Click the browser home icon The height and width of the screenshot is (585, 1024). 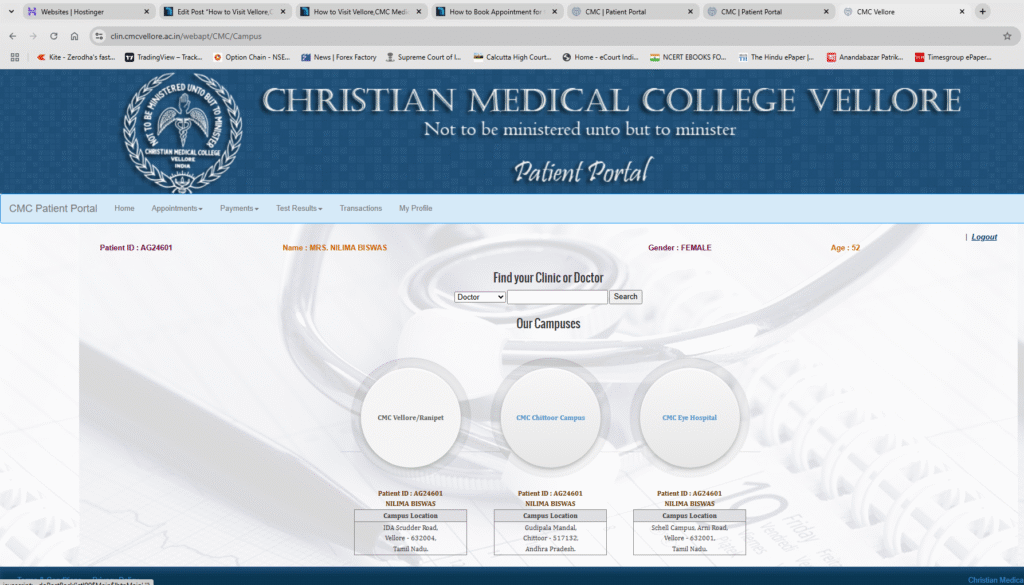click(x=74, y=36)
